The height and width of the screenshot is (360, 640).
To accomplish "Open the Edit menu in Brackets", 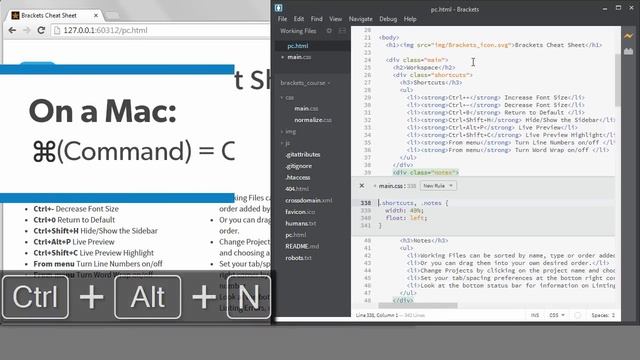I will (x=299, y=19).
